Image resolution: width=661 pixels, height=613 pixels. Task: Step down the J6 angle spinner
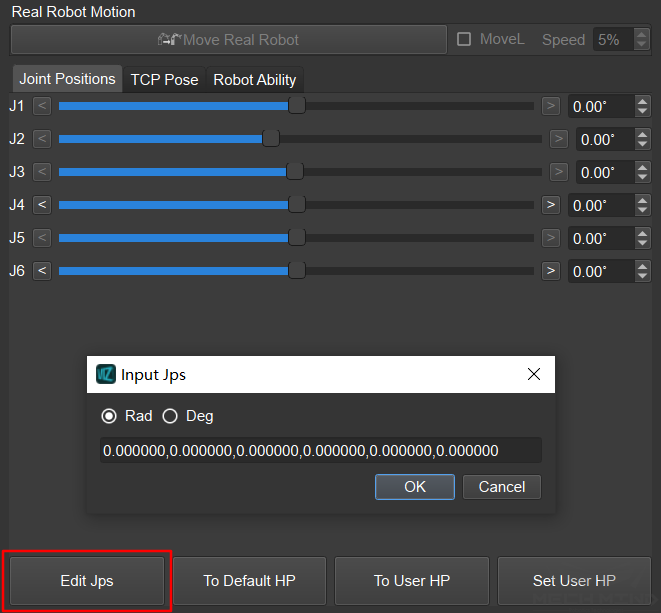(x=642, y=276)
